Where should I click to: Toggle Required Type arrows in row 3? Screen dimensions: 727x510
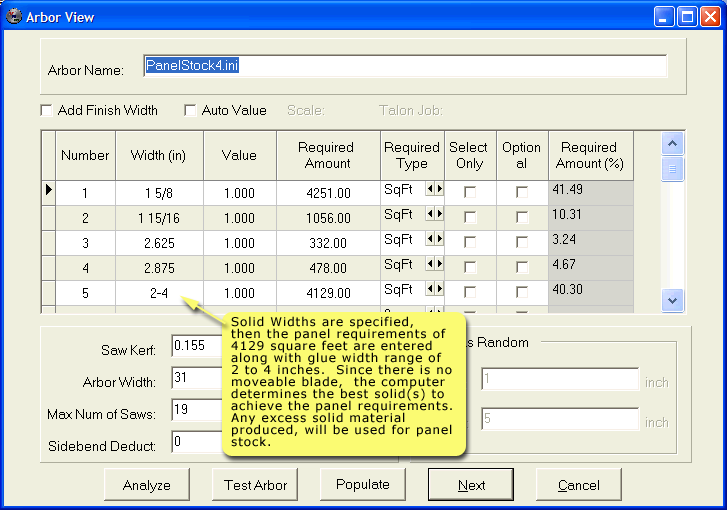[x=434, y=240]
